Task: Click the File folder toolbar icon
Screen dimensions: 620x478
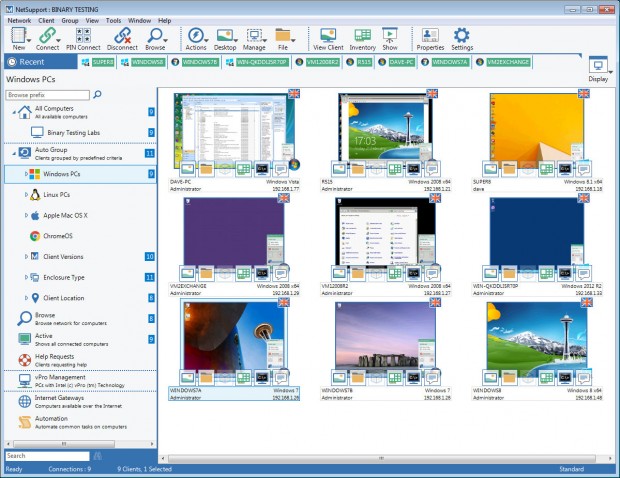Action: pos(282,36)
